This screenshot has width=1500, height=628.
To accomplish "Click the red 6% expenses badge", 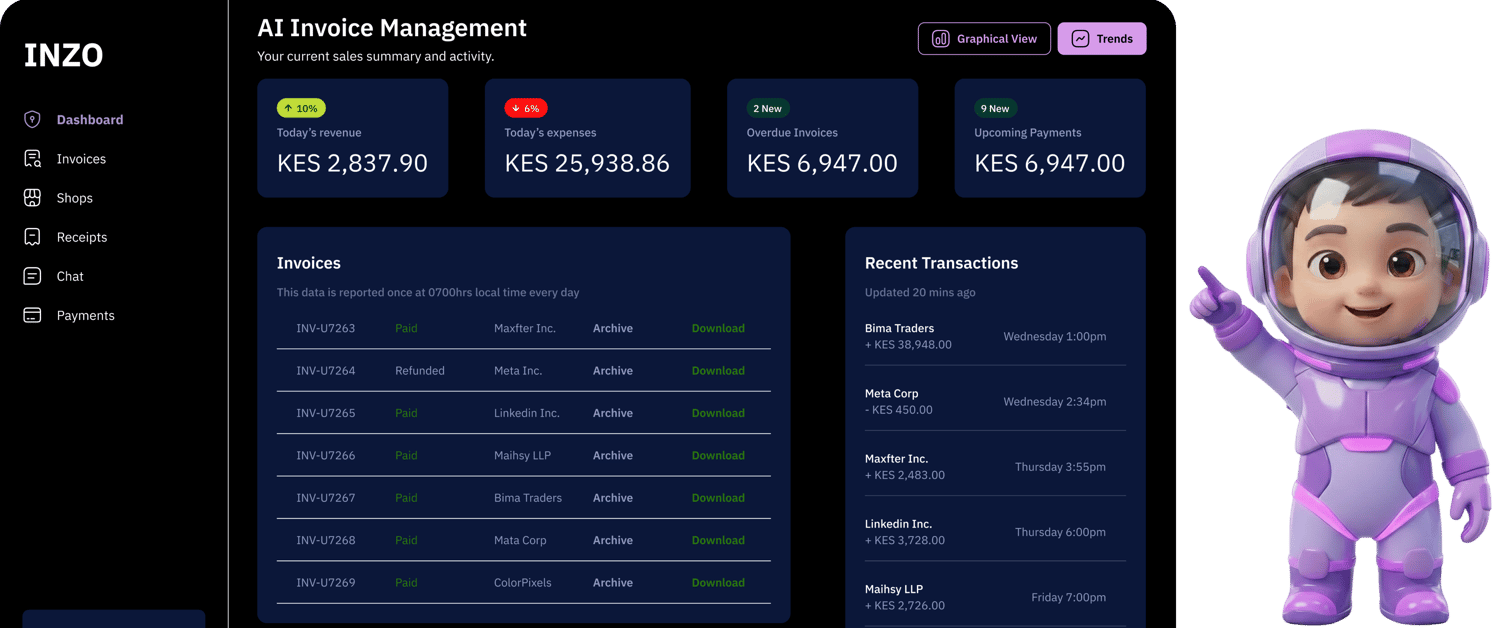I will pyautogui.click(x=525, y=107).
